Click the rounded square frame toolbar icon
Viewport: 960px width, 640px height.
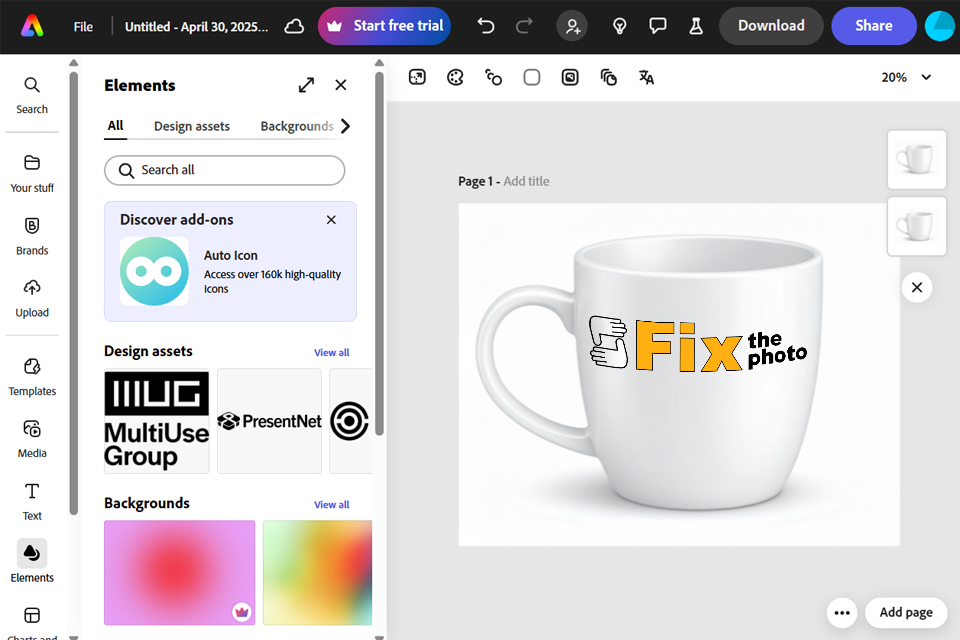(x=570, y=77)
